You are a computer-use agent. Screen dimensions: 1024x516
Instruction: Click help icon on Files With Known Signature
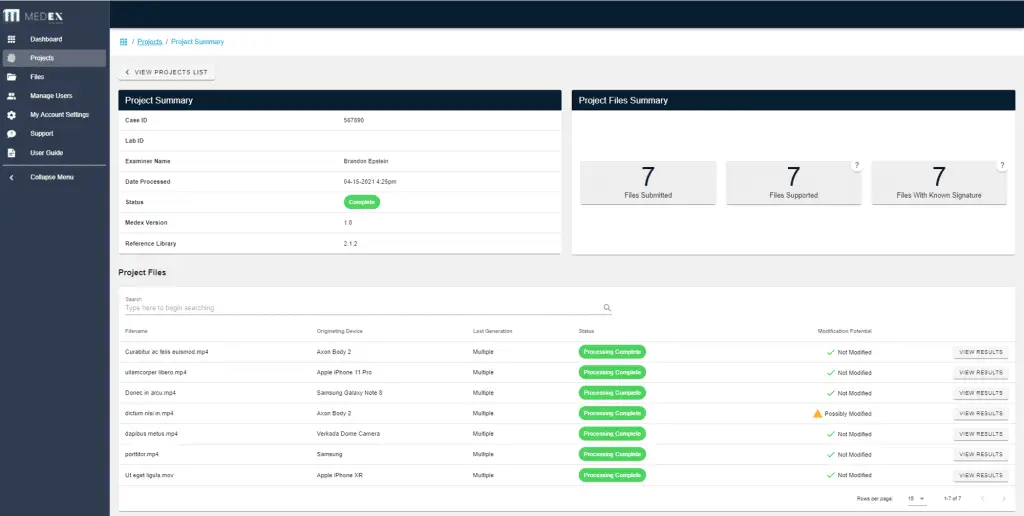tap(1002, 166)
